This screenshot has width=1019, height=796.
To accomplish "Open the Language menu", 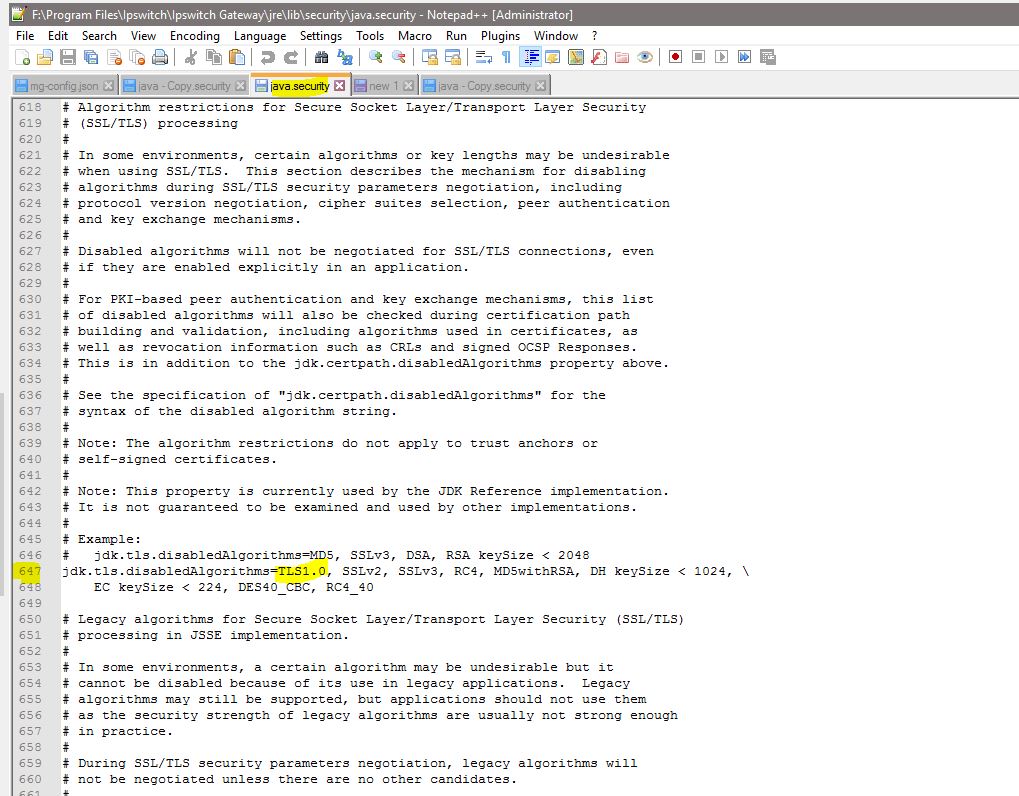I will (260, 36).
